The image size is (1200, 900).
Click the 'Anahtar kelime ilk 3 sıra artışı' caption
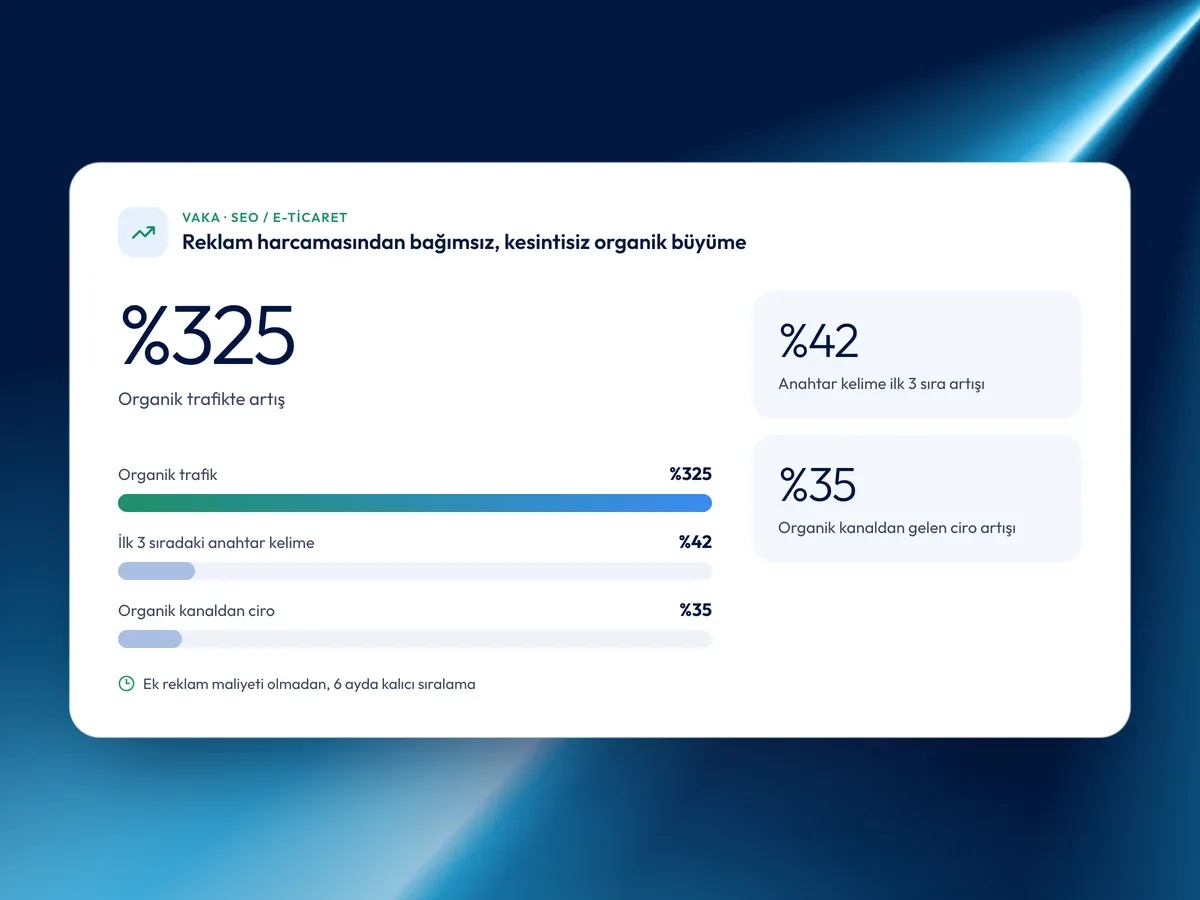pyautogui.click(x=881, y=384)
